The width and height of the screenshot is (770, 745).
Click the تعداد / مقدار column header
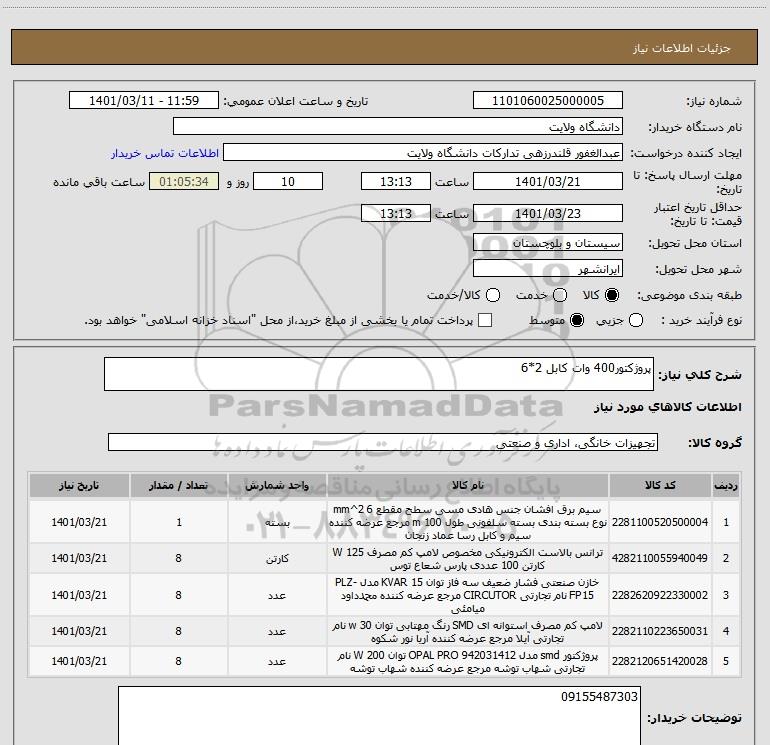pyautogui.click(x=179, y=486)
